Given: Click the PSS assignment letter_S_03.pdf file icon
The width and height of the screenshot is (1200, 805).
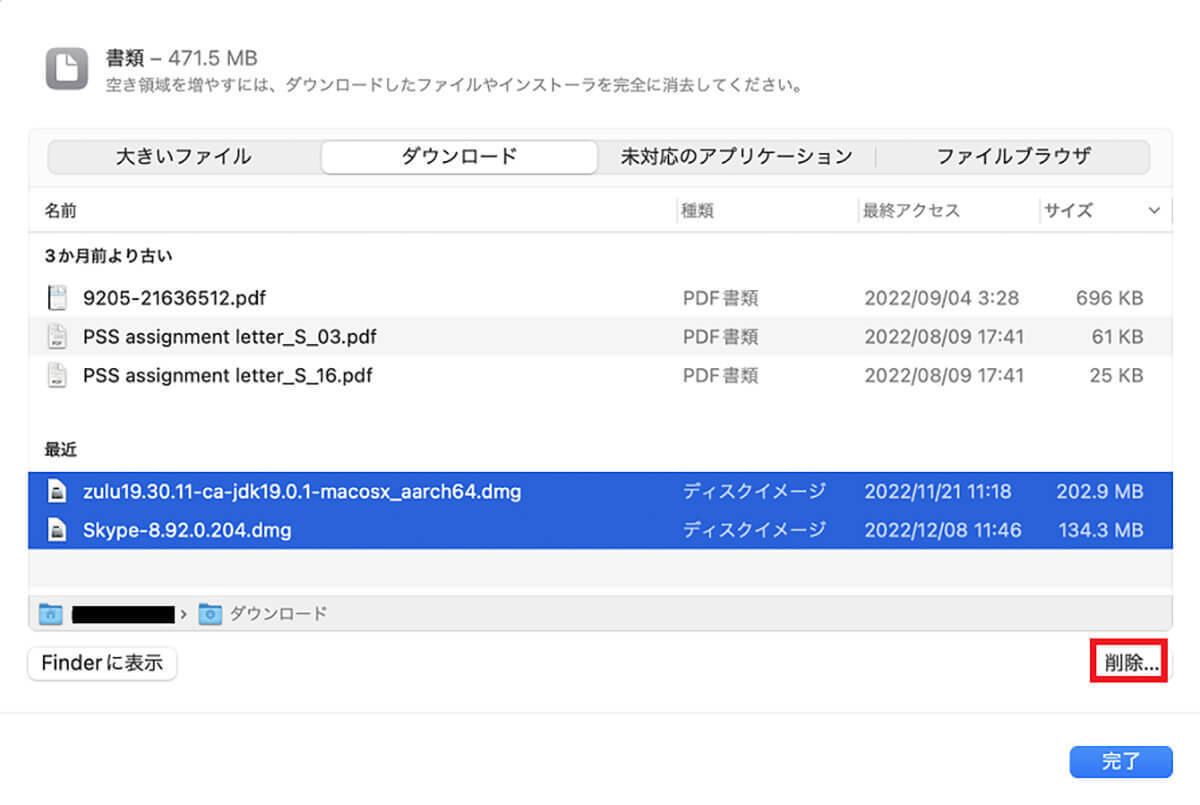Looking at the screenshot, I should tap(59, 337).
